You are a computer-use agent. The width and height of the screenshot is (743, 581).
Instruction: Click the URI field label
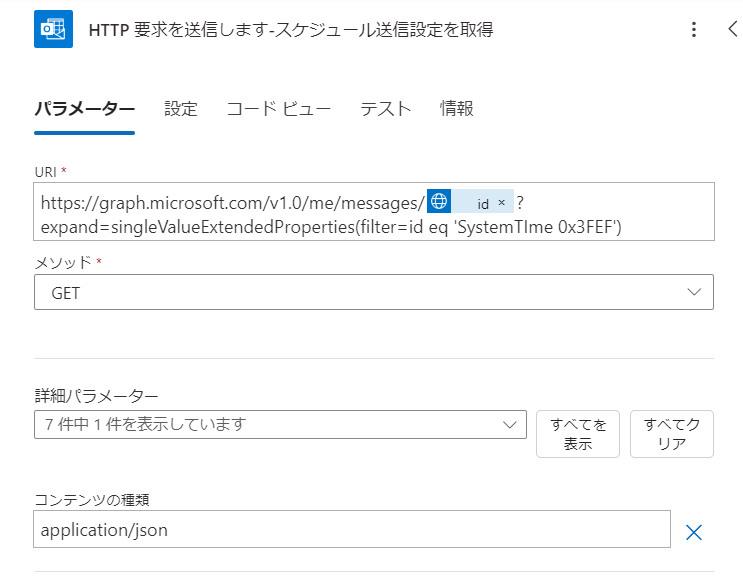coord(45,172)
